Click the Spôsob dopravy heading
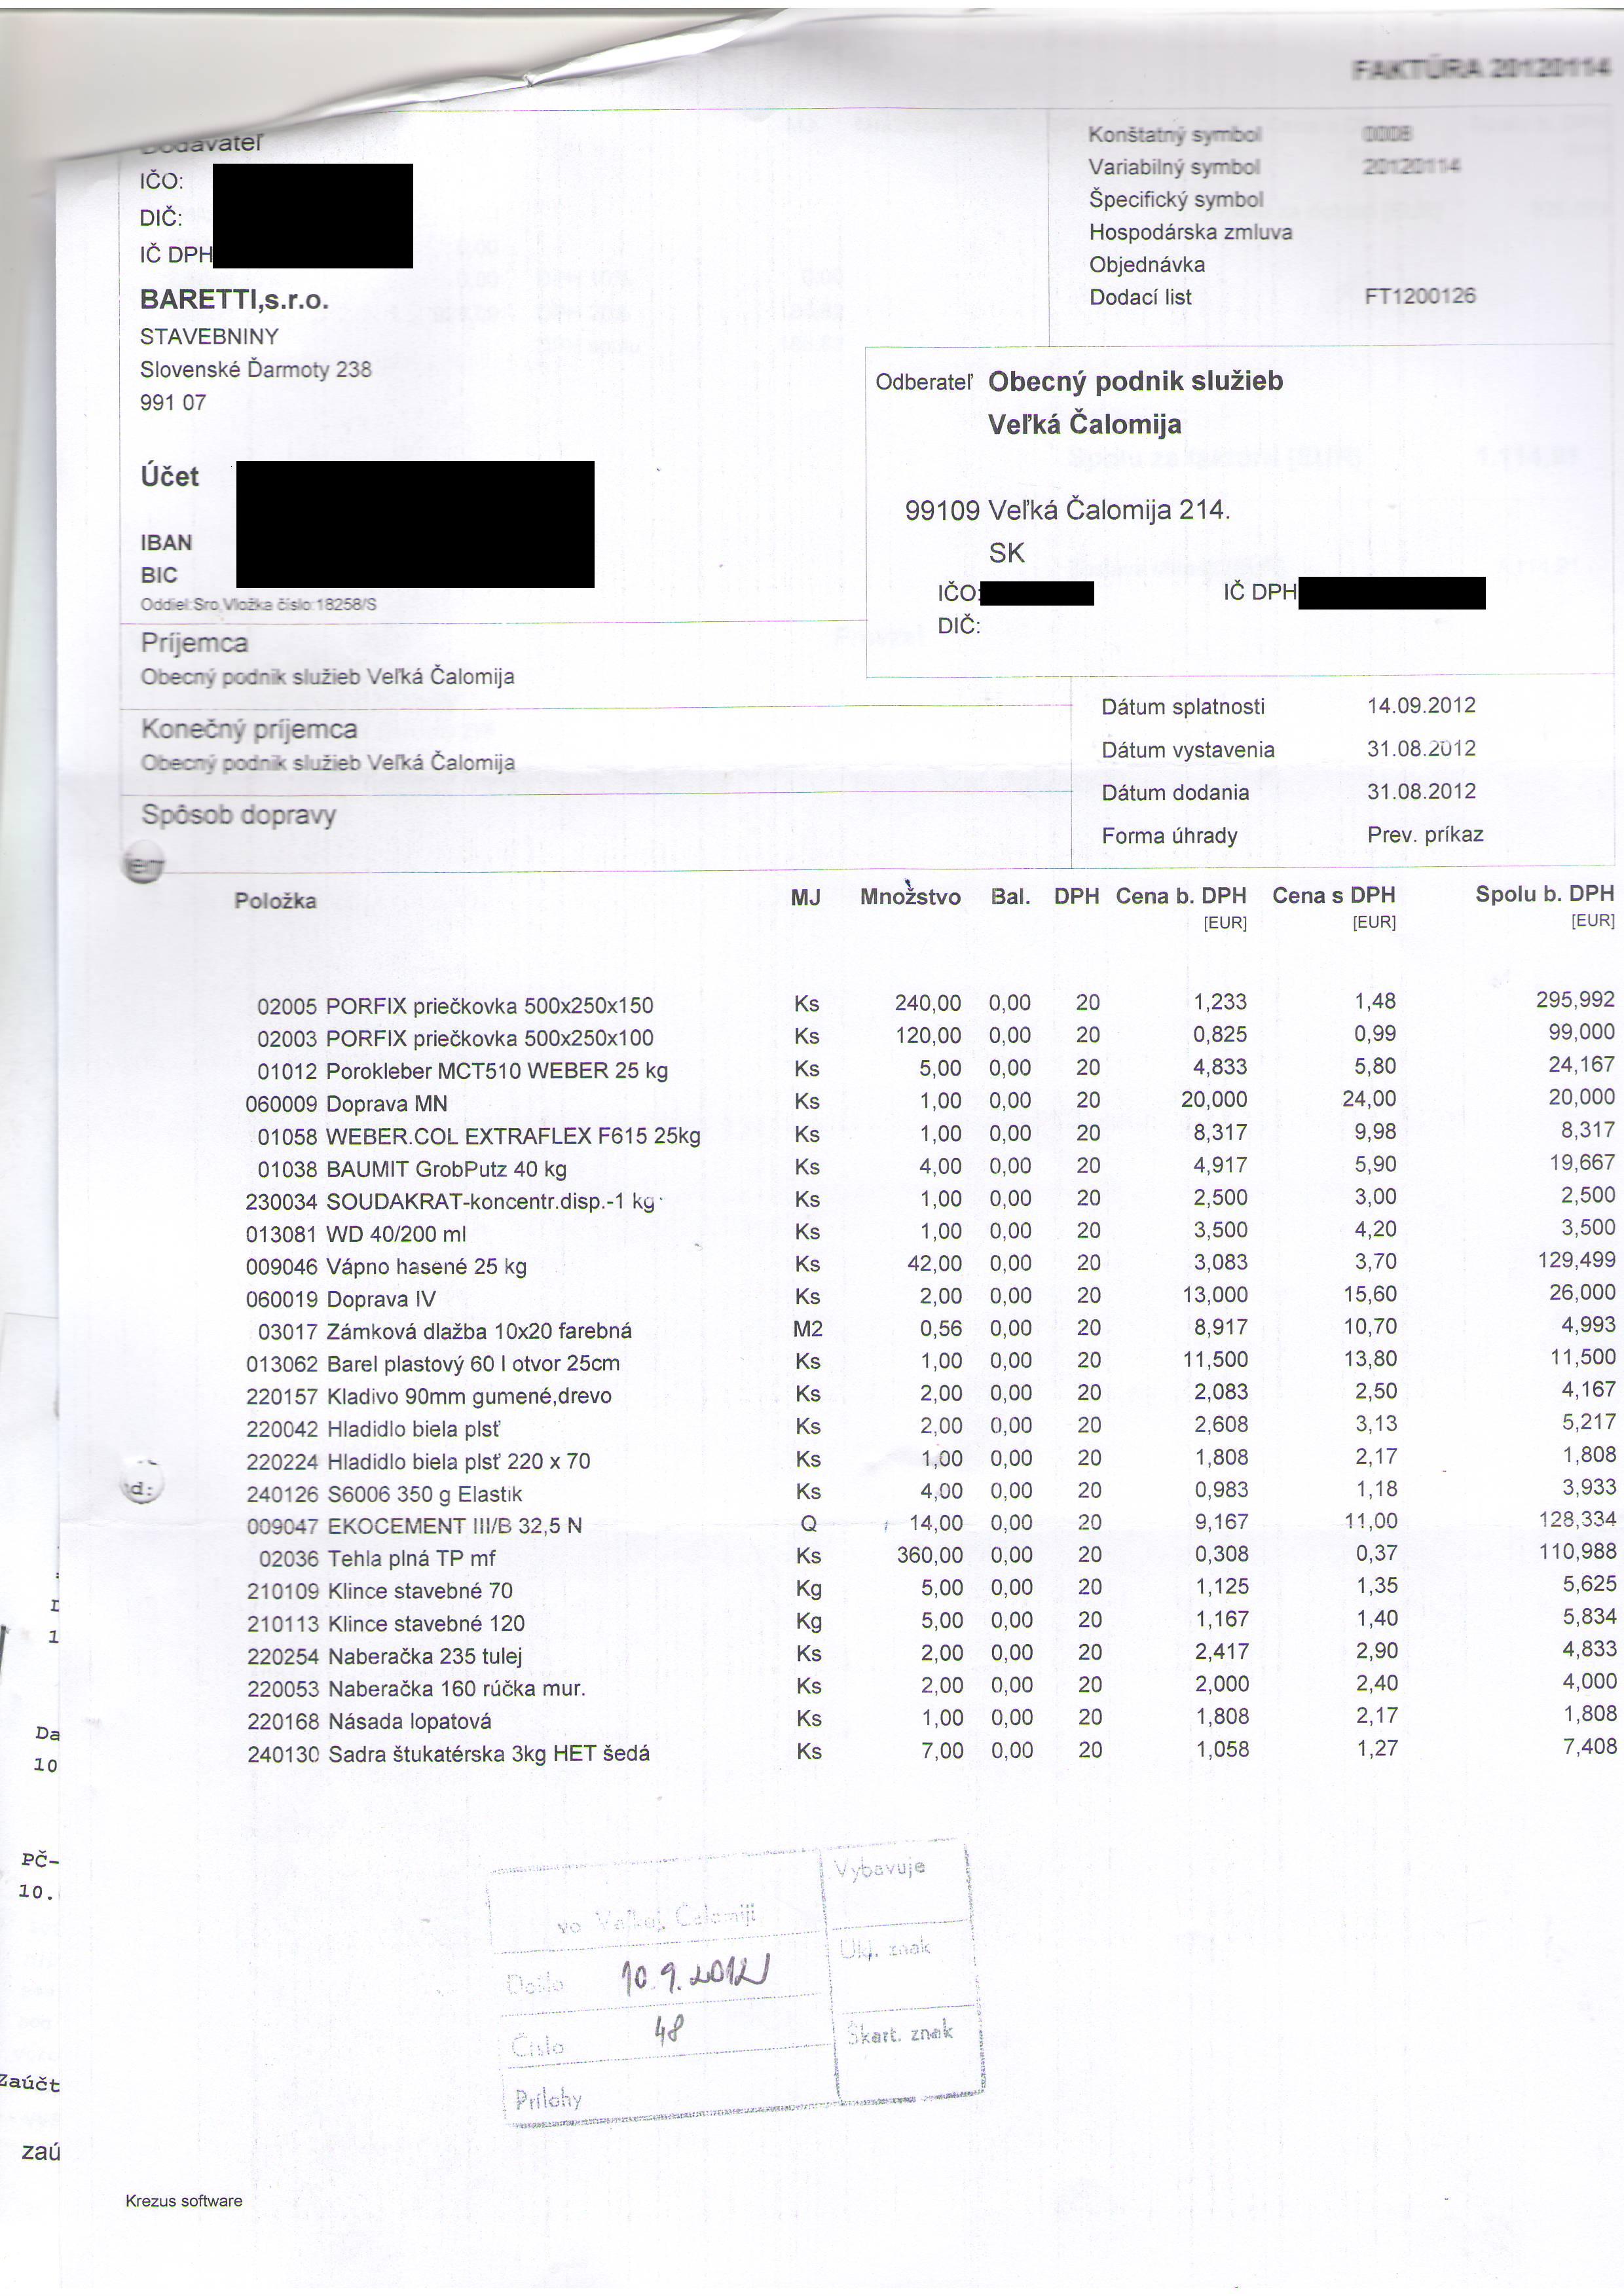 (x=238, y=815)
